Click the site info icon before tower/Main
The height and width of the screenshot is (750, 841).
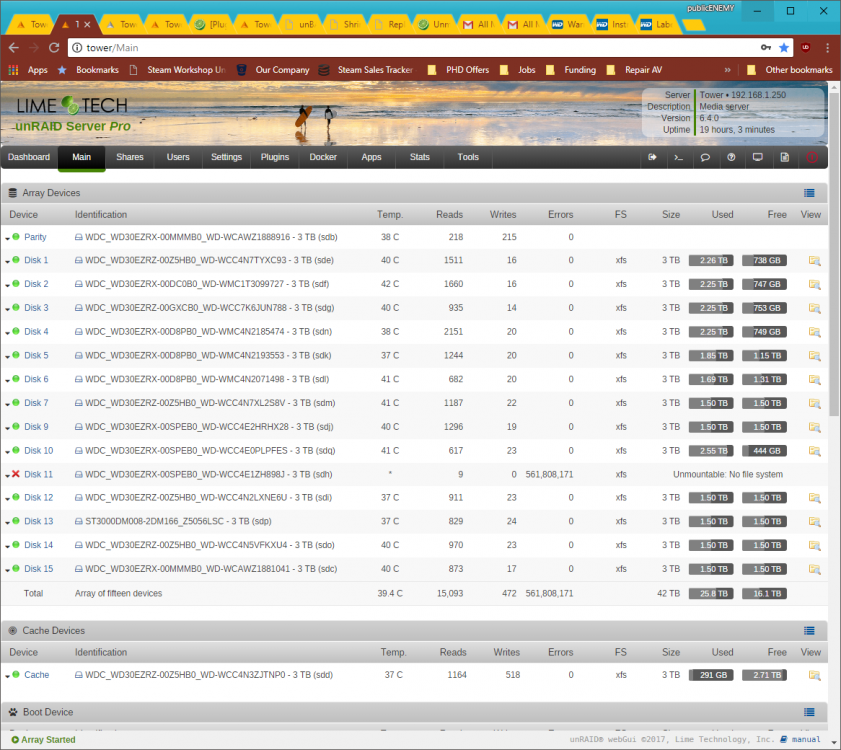pos(77,48)
